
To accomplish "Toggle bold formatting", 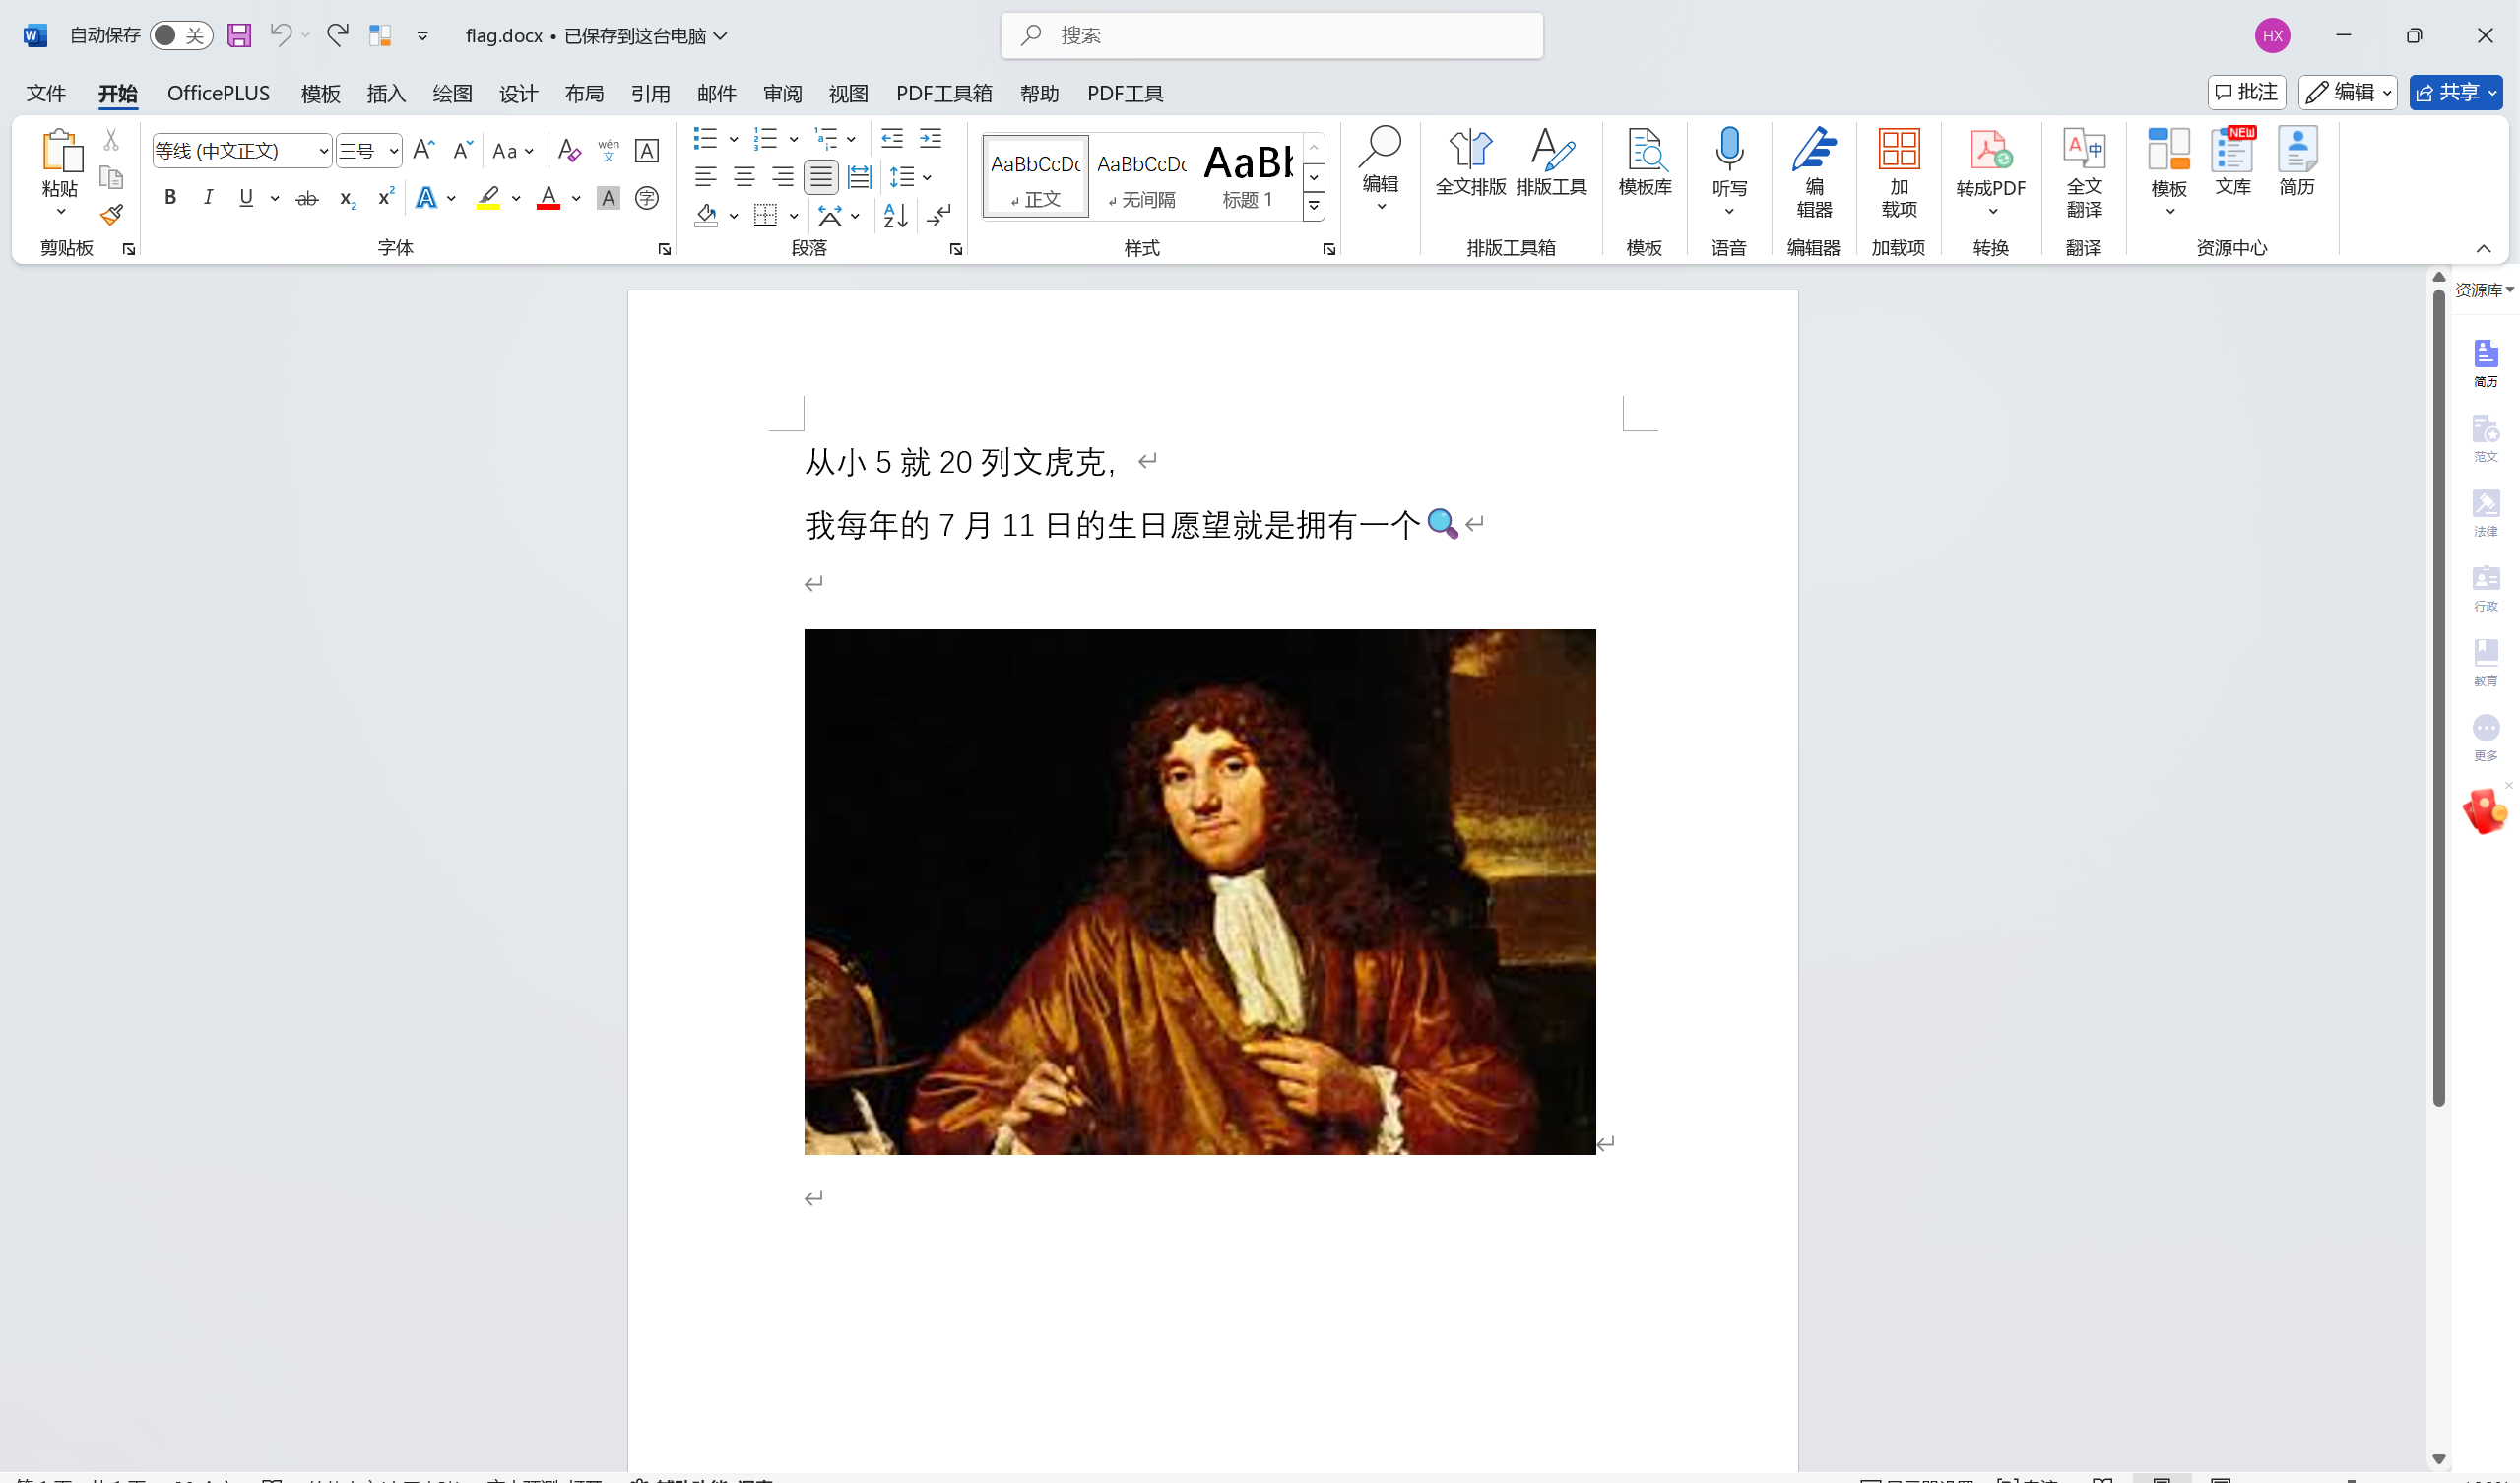I will point(170,198).
